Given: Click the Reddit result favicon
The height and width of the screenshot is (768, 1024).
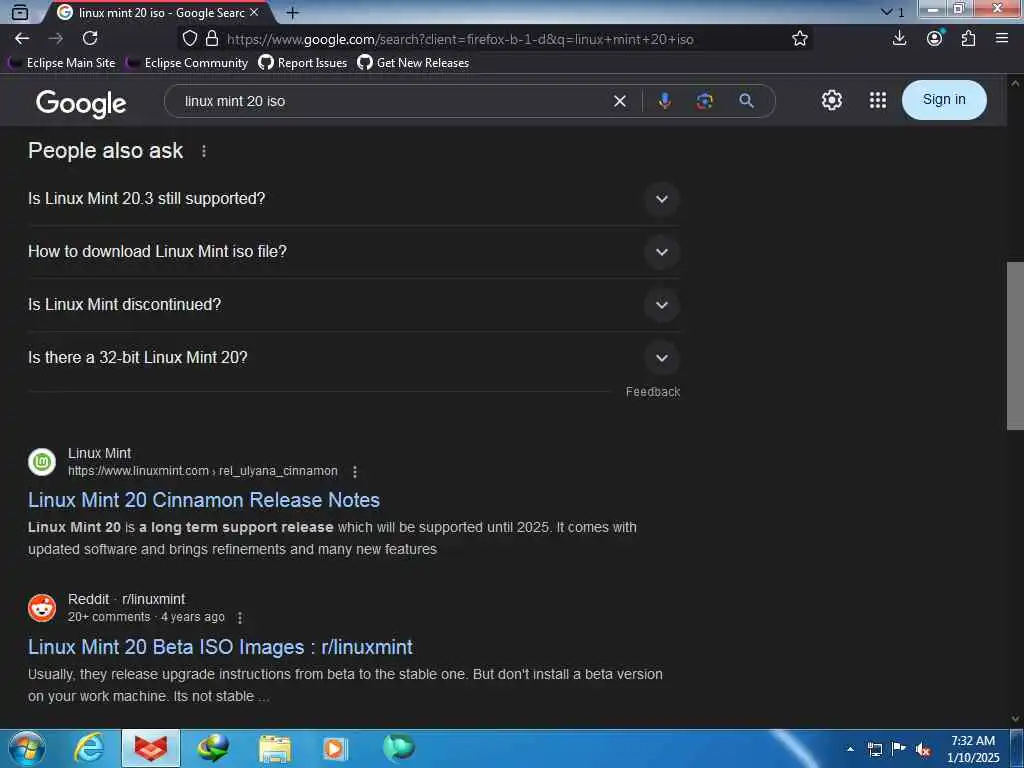Looking at the screenshot, I should (42, 608).
